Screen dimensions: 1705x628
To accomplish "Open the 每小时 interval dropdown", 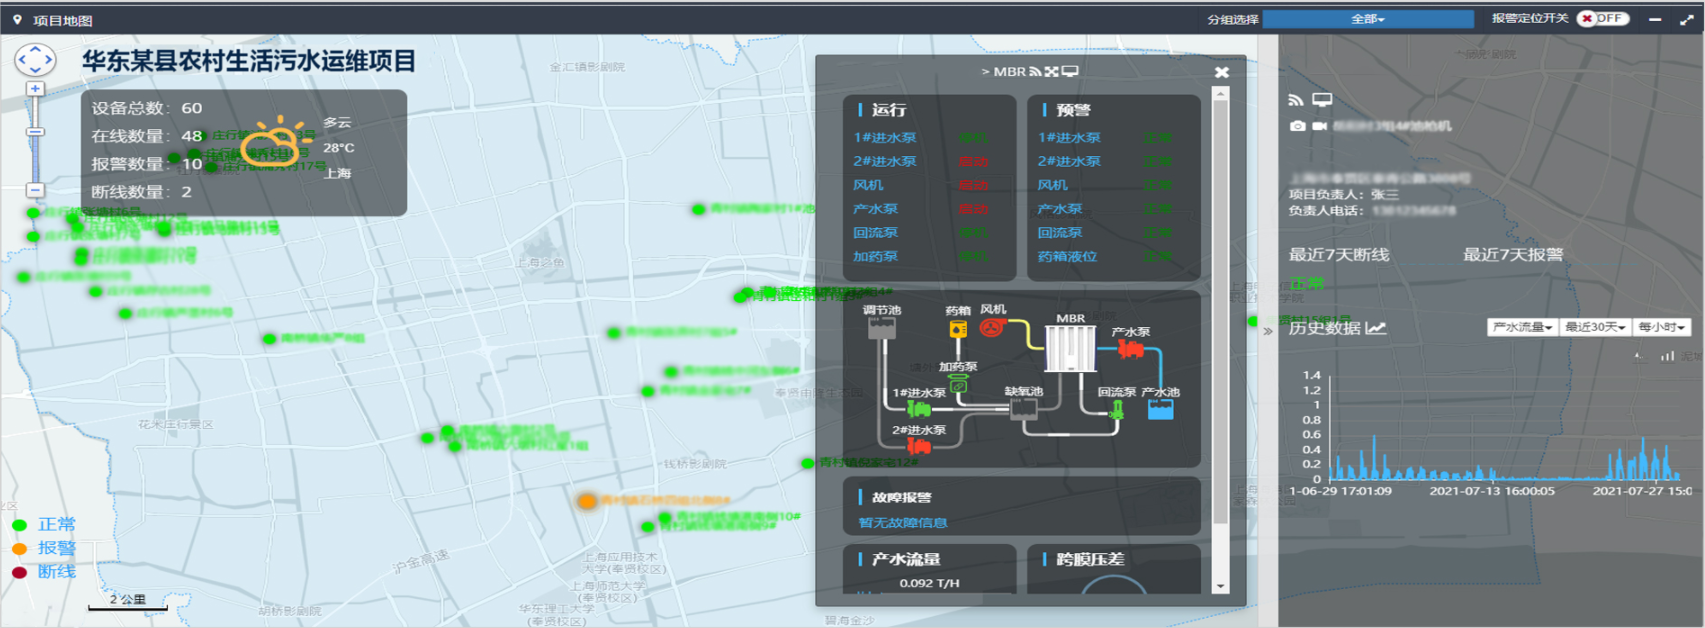I will (1661, 327).
